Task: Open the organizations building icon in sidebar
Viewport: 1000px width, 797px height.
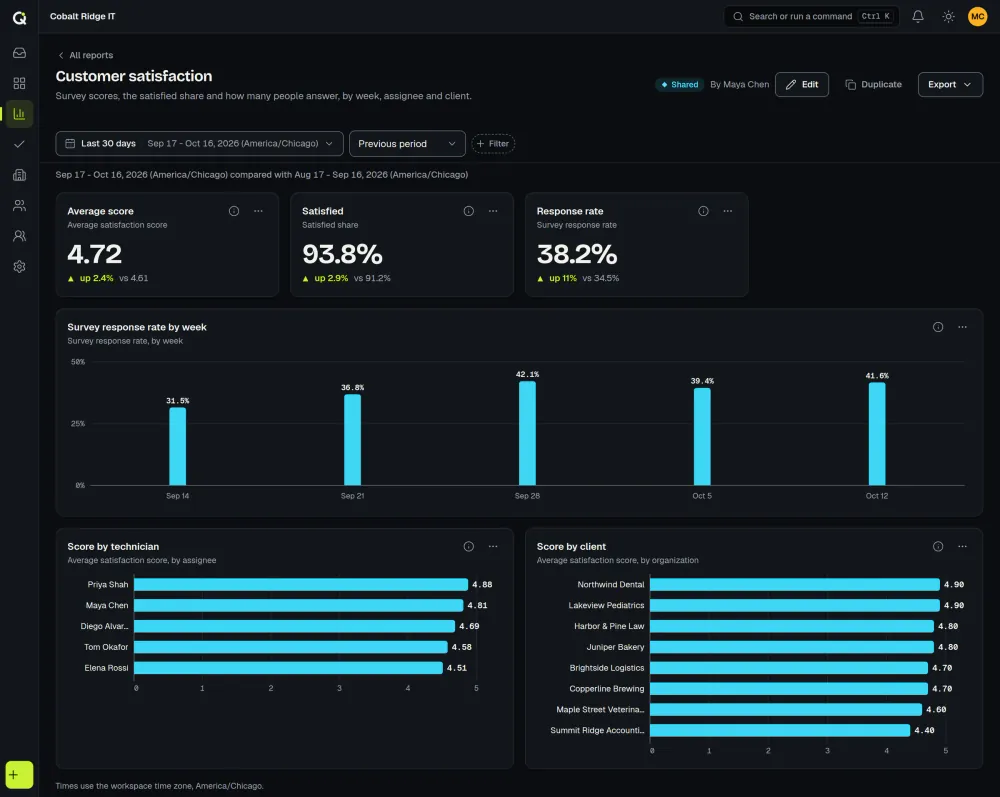Action: [x=19, y=175]
